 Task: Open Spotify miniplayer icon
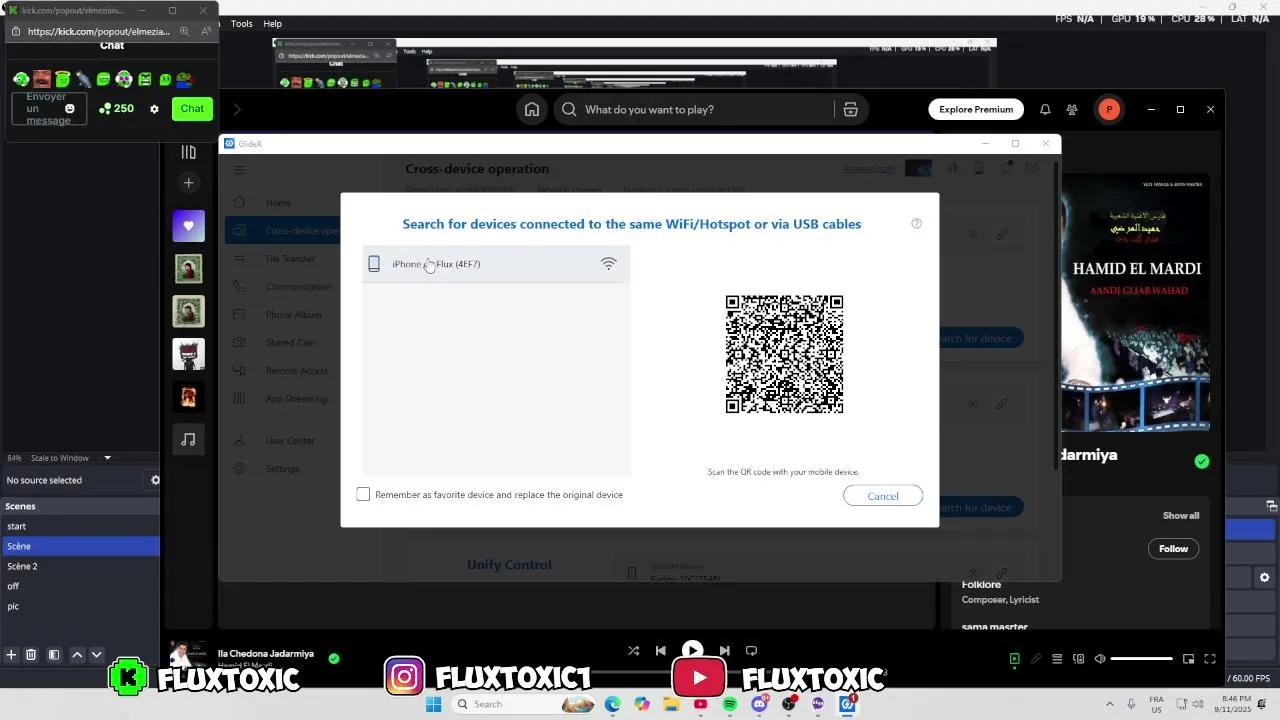point(1188,659)
